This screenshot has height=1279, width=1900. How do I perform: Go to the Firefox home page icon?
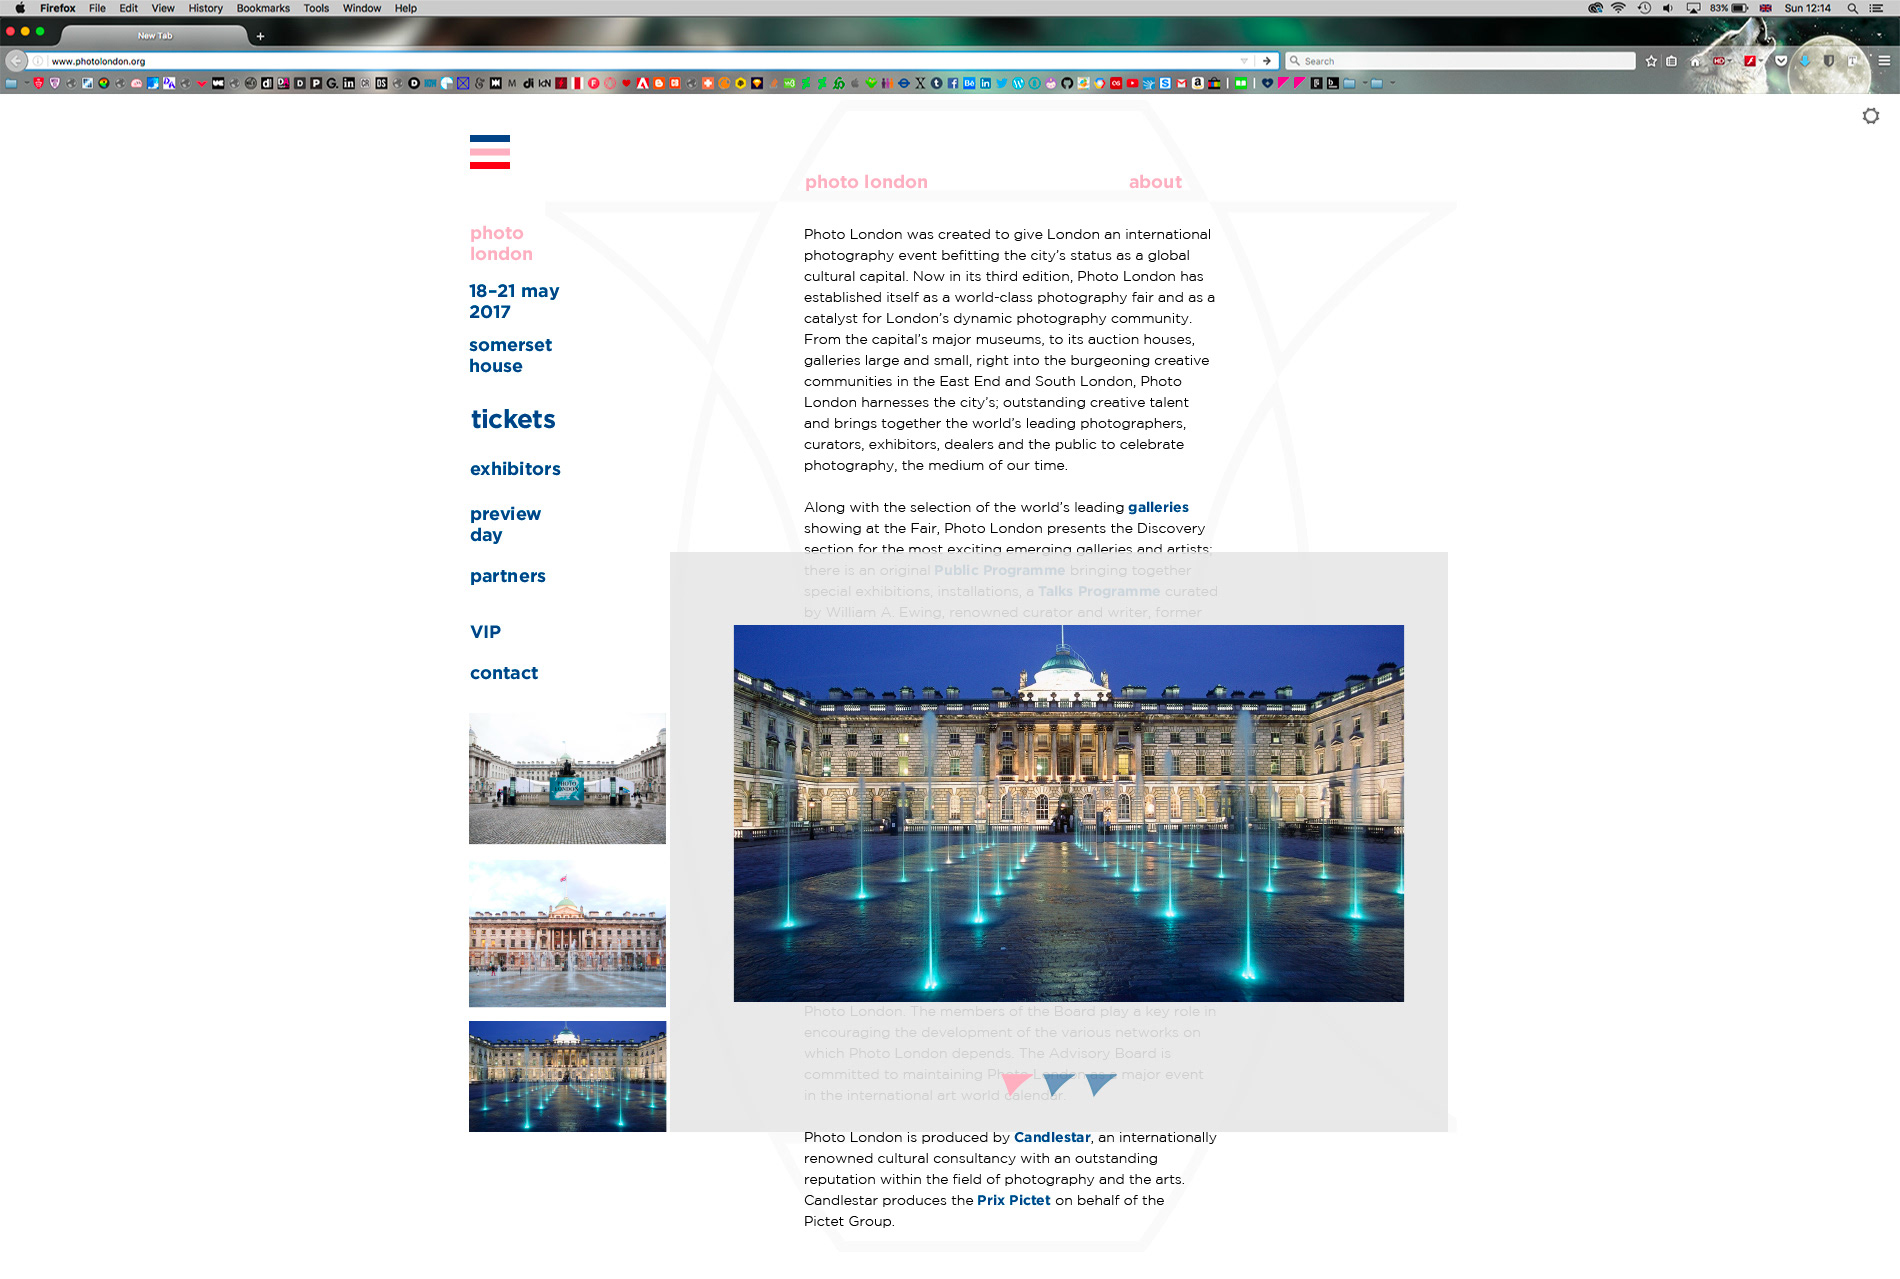(x=1695, y=62)
